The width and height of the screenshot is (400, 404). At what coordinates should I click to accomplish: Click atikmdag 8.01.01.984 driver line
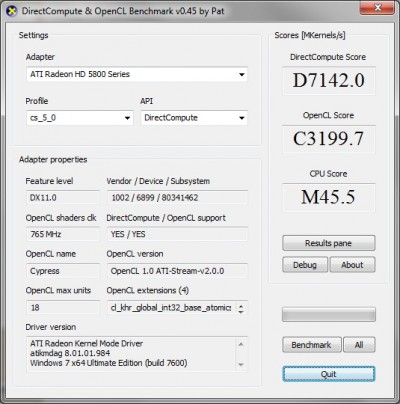[70, 353]
